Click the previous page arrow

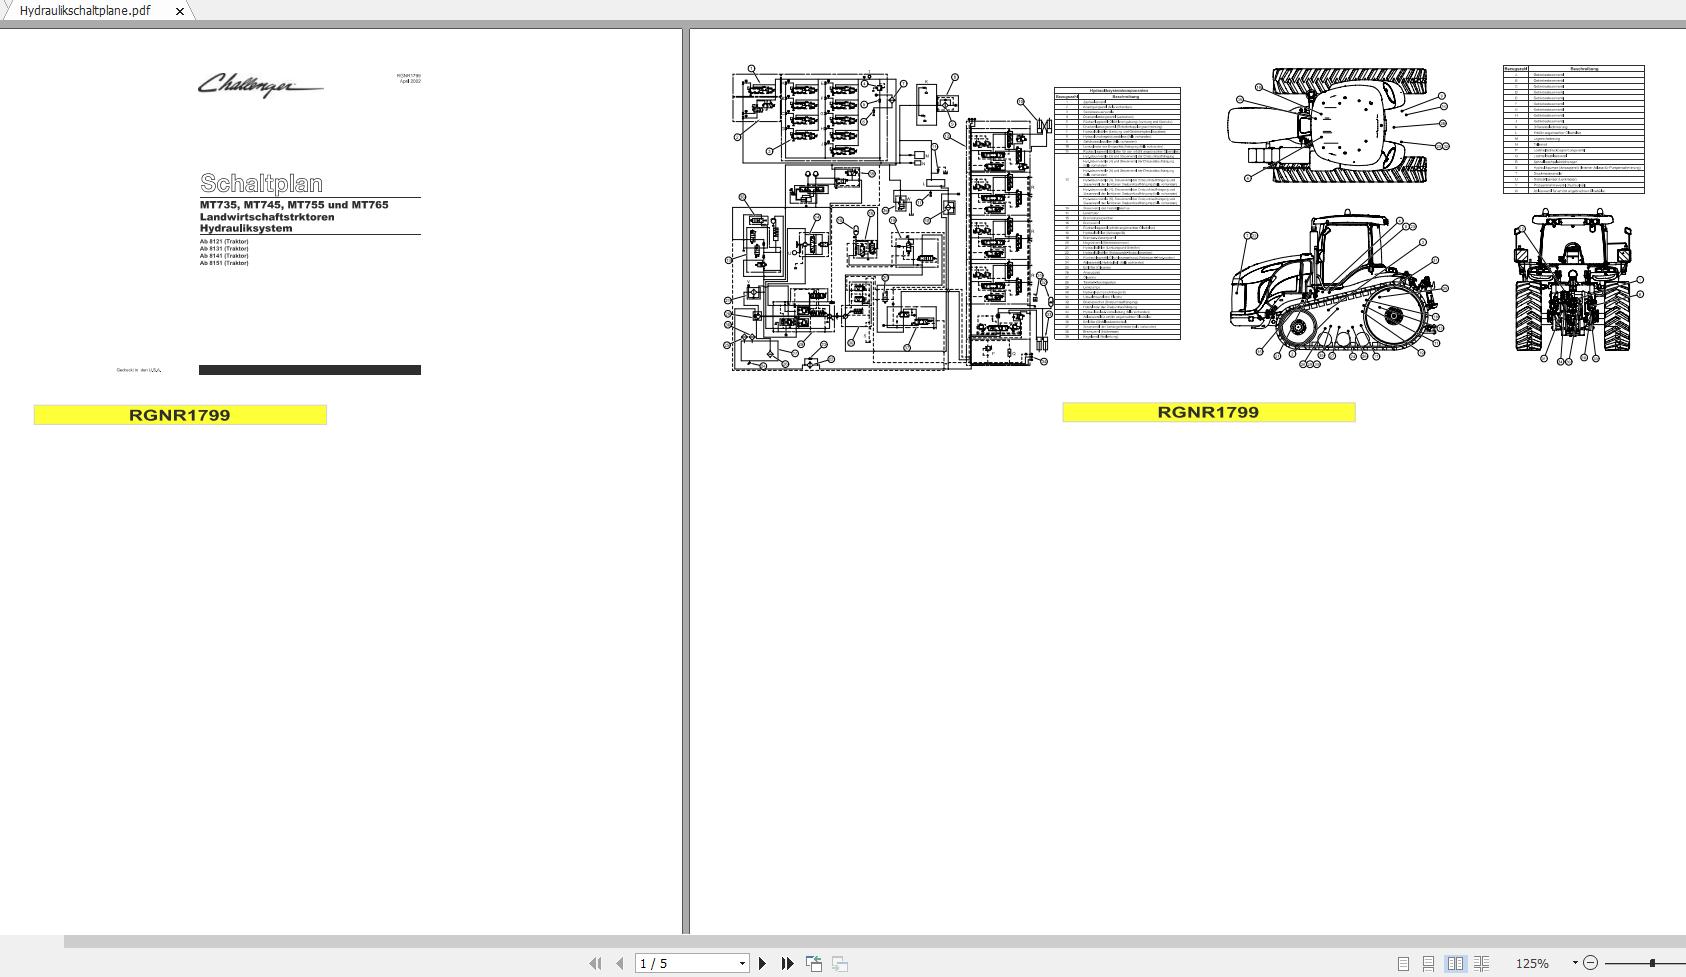click(620, 963)
